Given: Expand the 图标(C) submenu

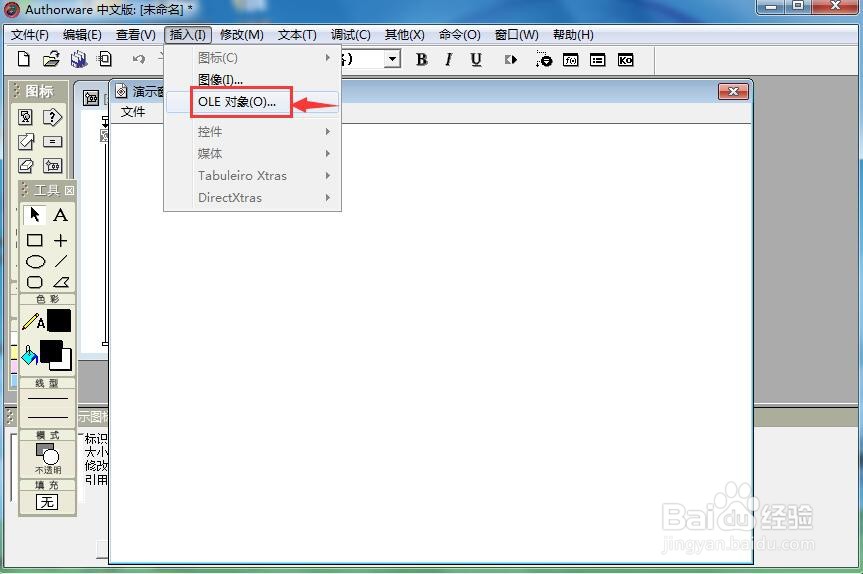Looking at the screenshot, I should [253, 58].
